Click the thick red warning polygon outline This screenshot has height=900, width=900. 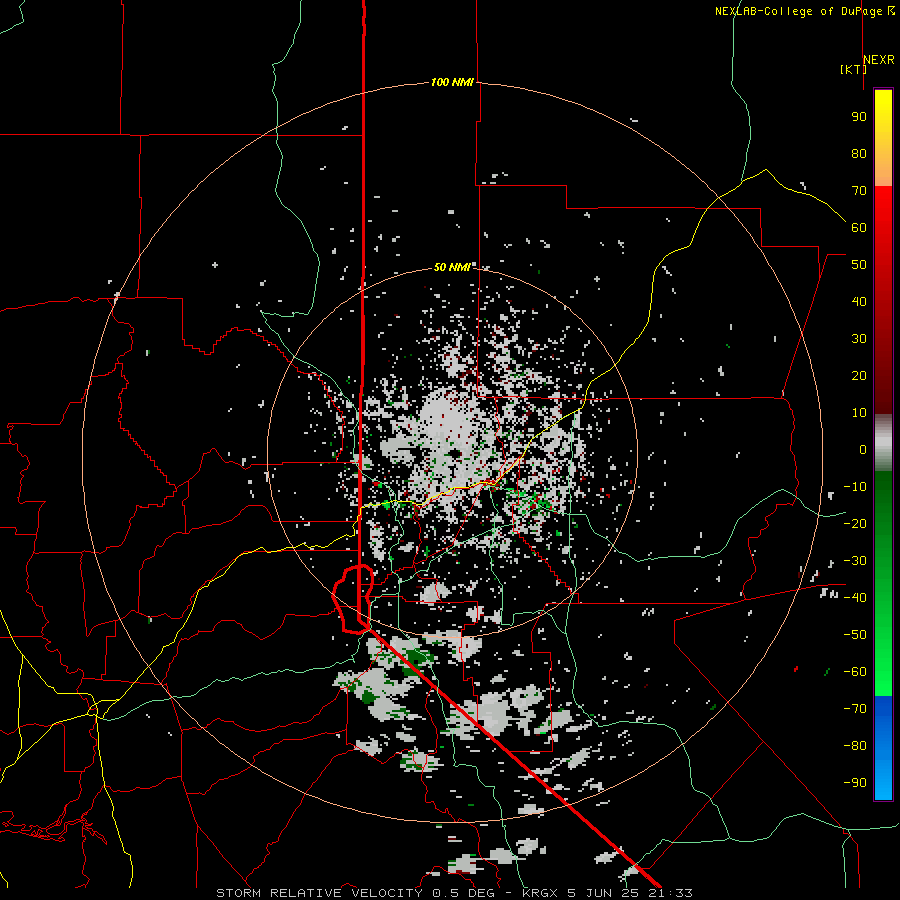point(354,599)
